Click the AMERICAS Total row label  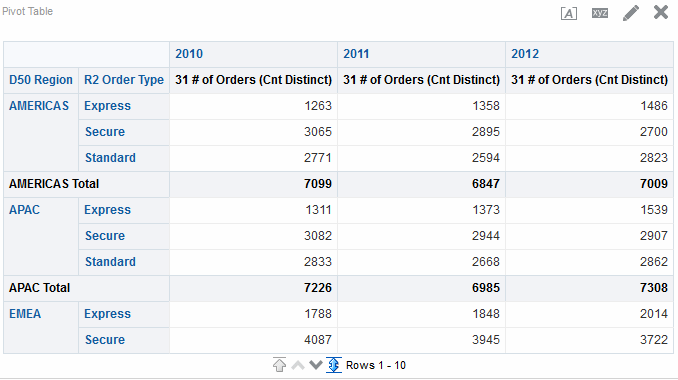click(x=54, y=184)
